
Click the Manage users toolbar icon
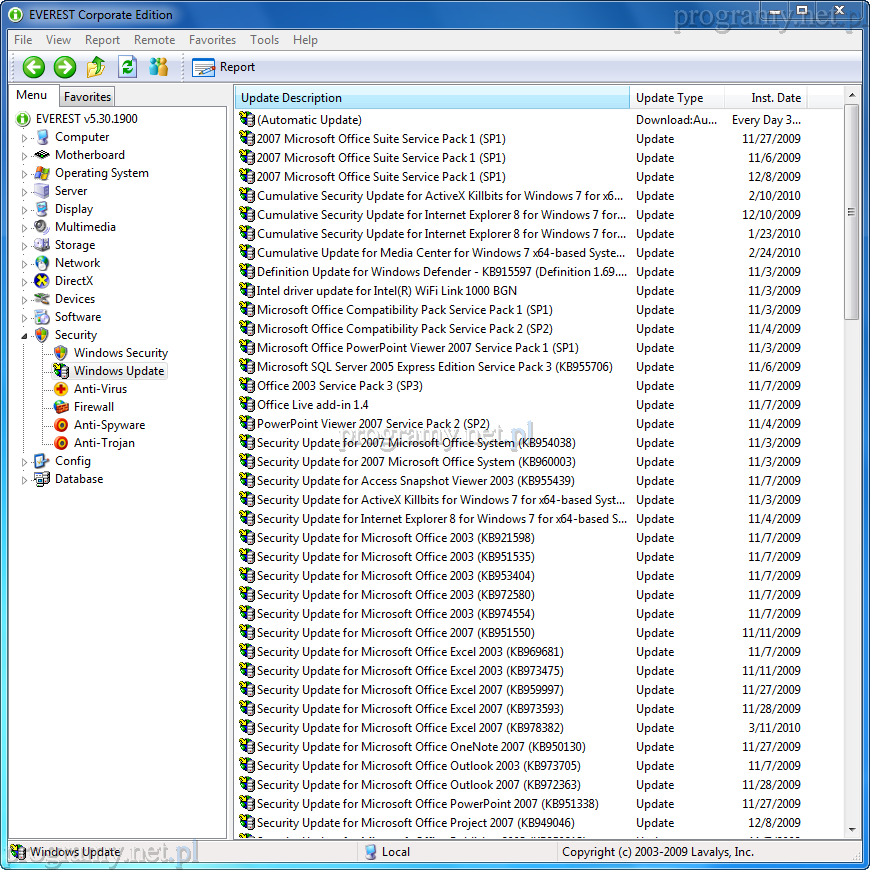[x=158, y=67]
